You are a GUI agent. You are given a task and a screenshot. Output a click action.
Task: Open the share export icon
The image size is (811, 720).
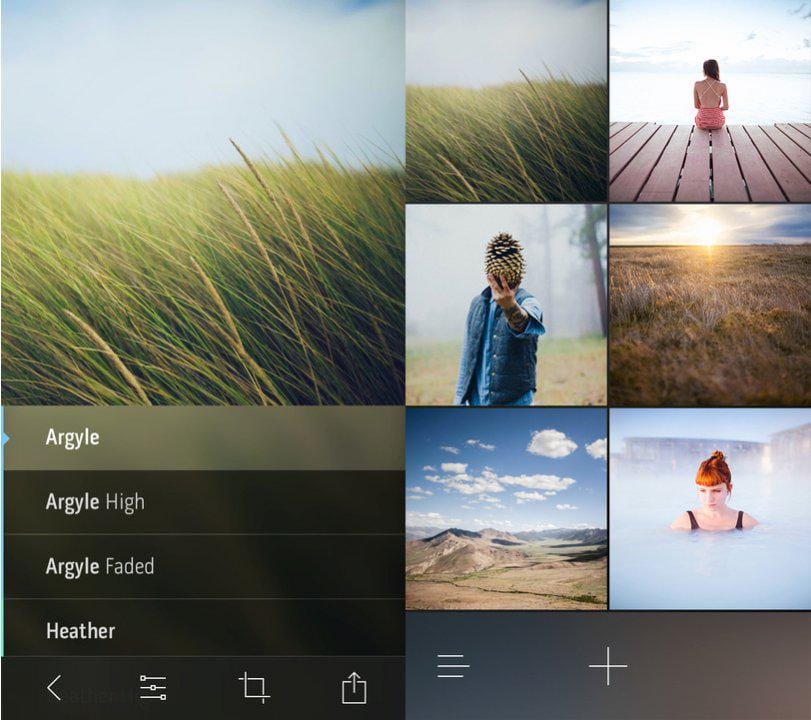click(x=356, y=687)
